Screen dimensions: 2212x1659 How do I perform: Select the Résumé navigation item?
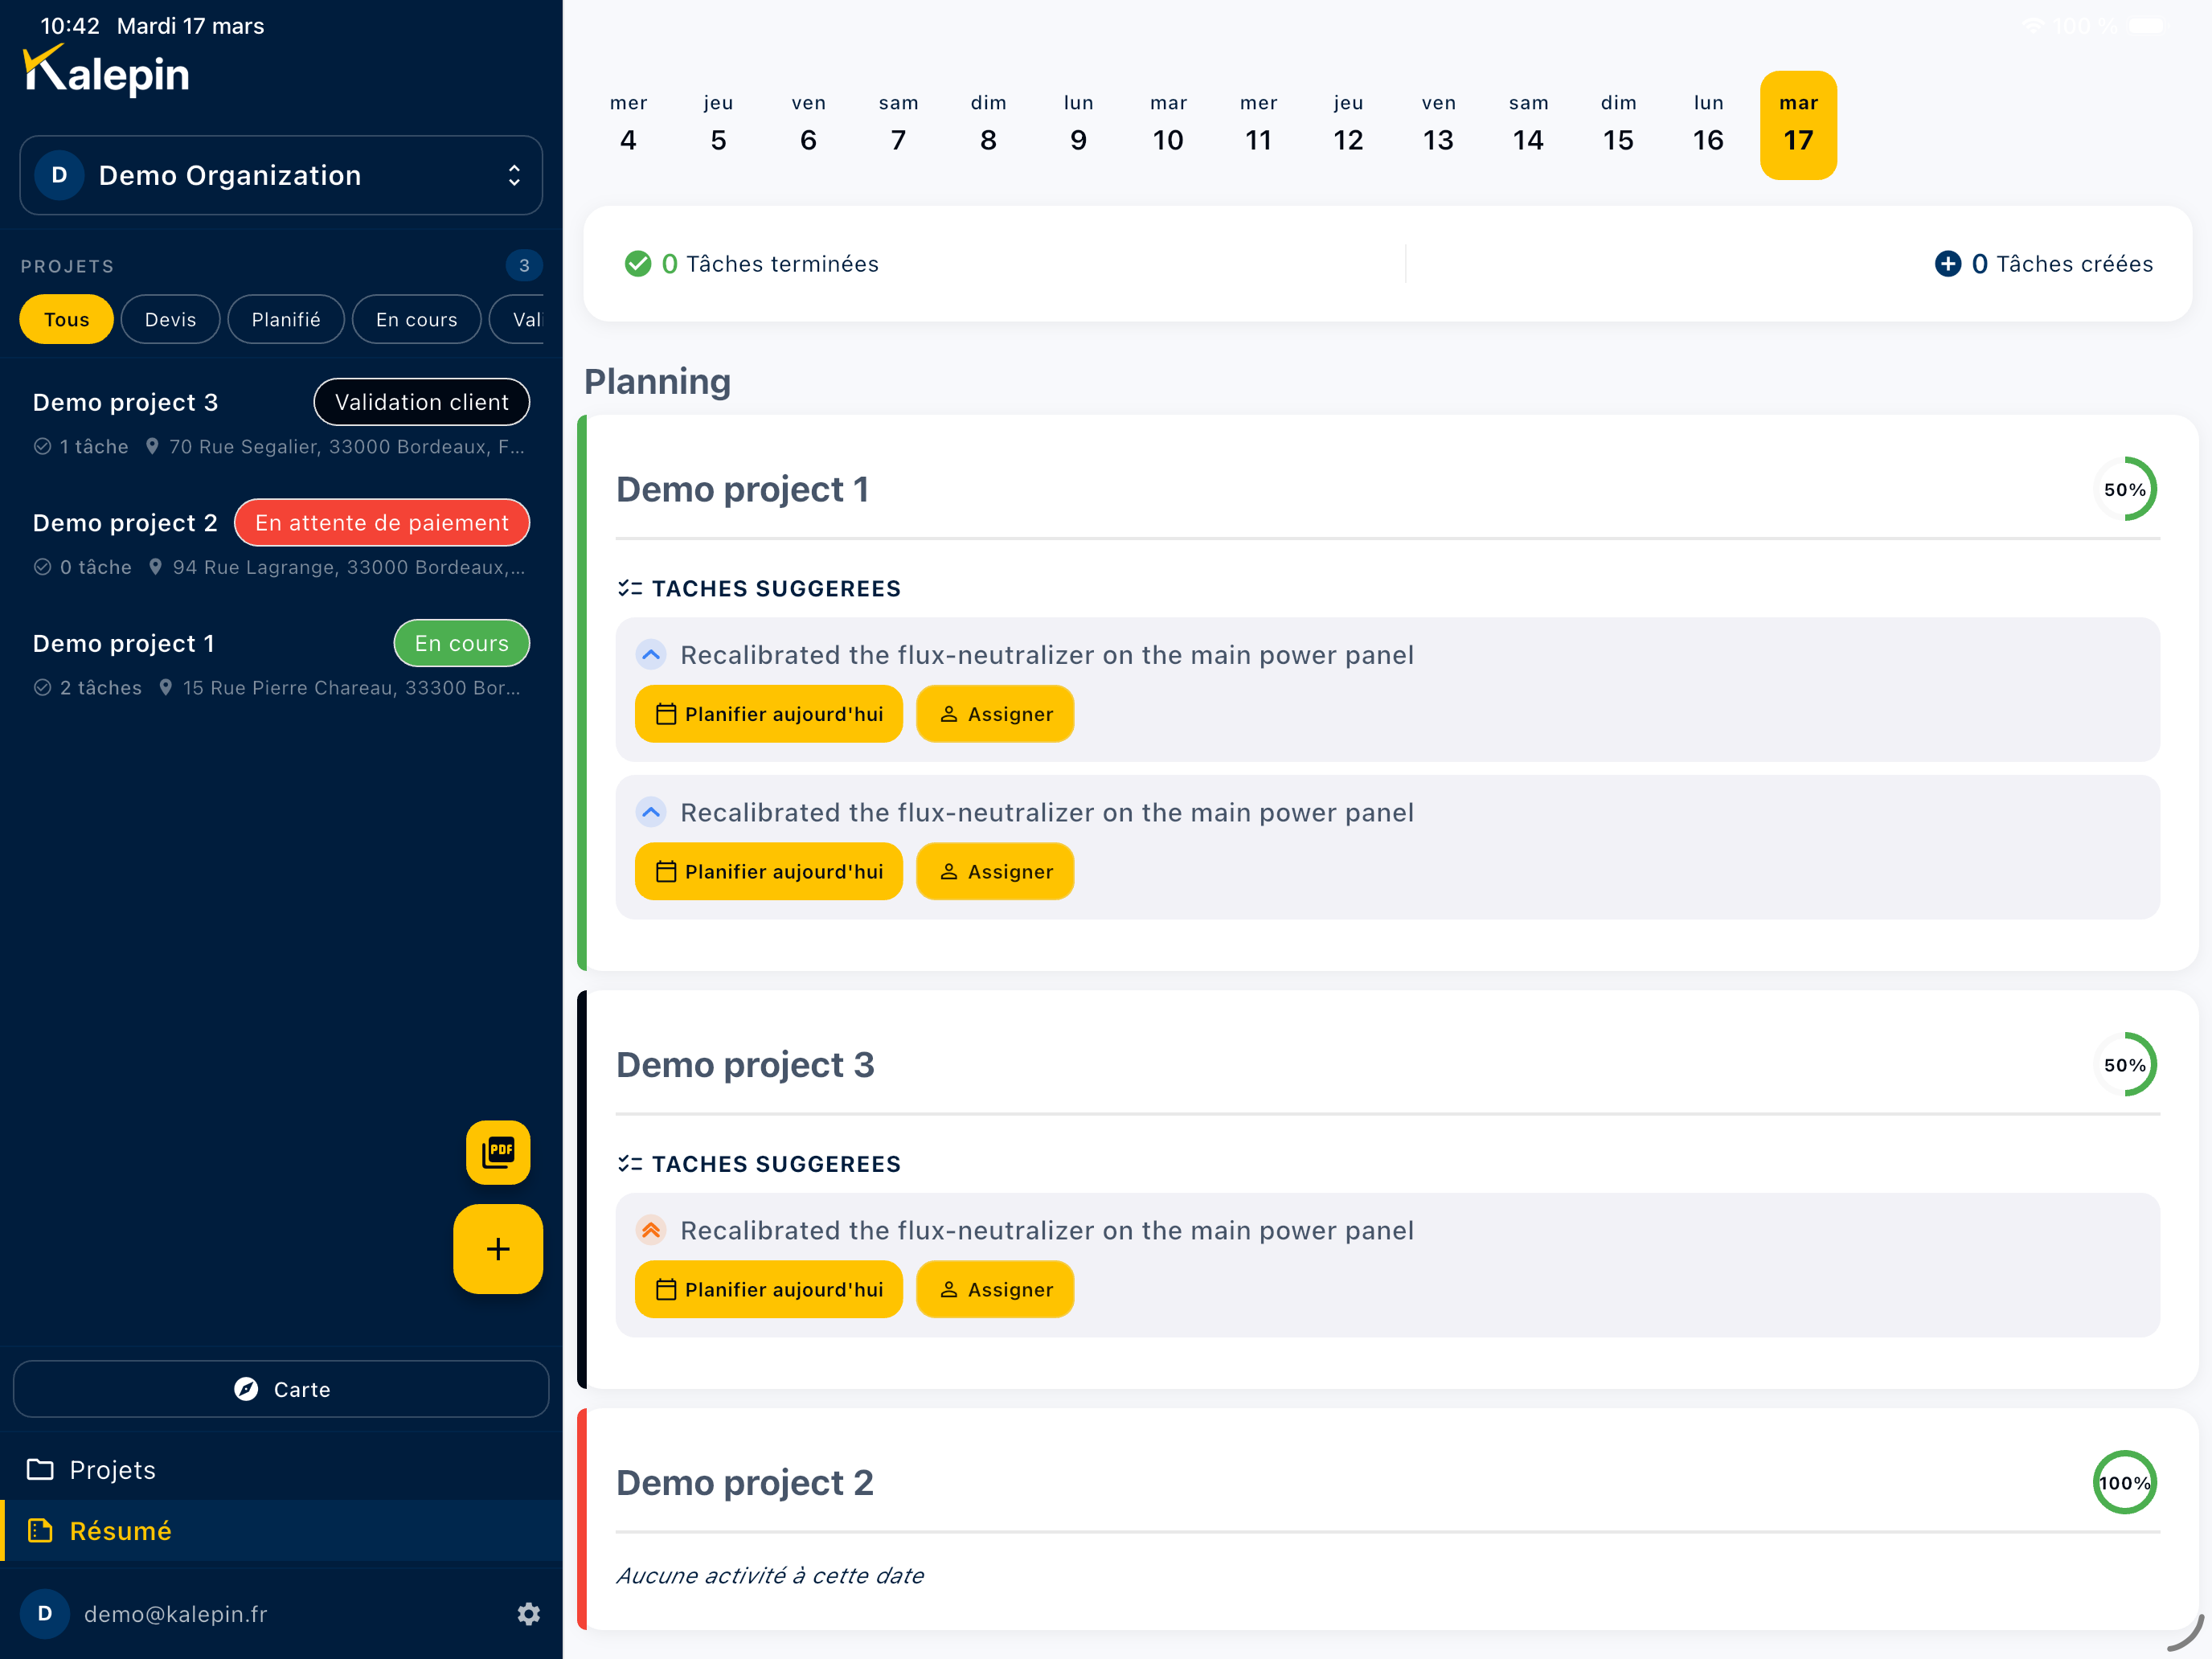tap(120, 1530)
